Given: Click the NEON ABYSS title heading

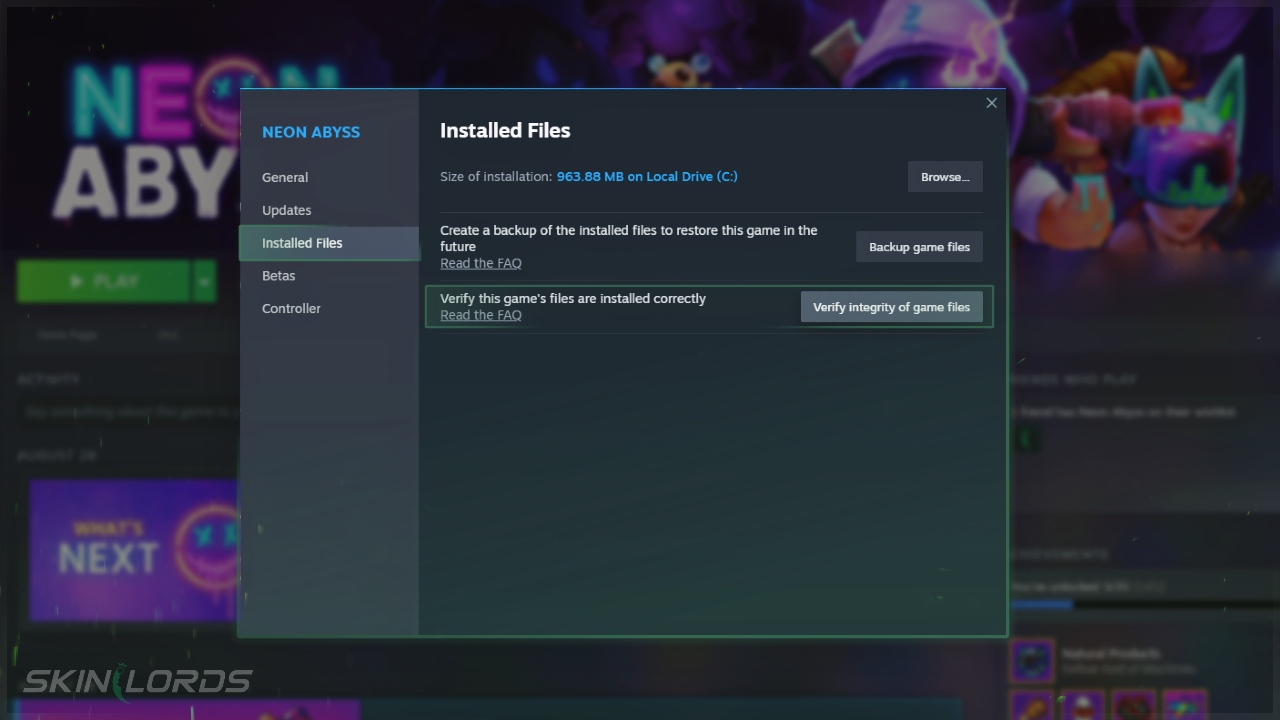Looking at the screenshot, I should point(311,132).
